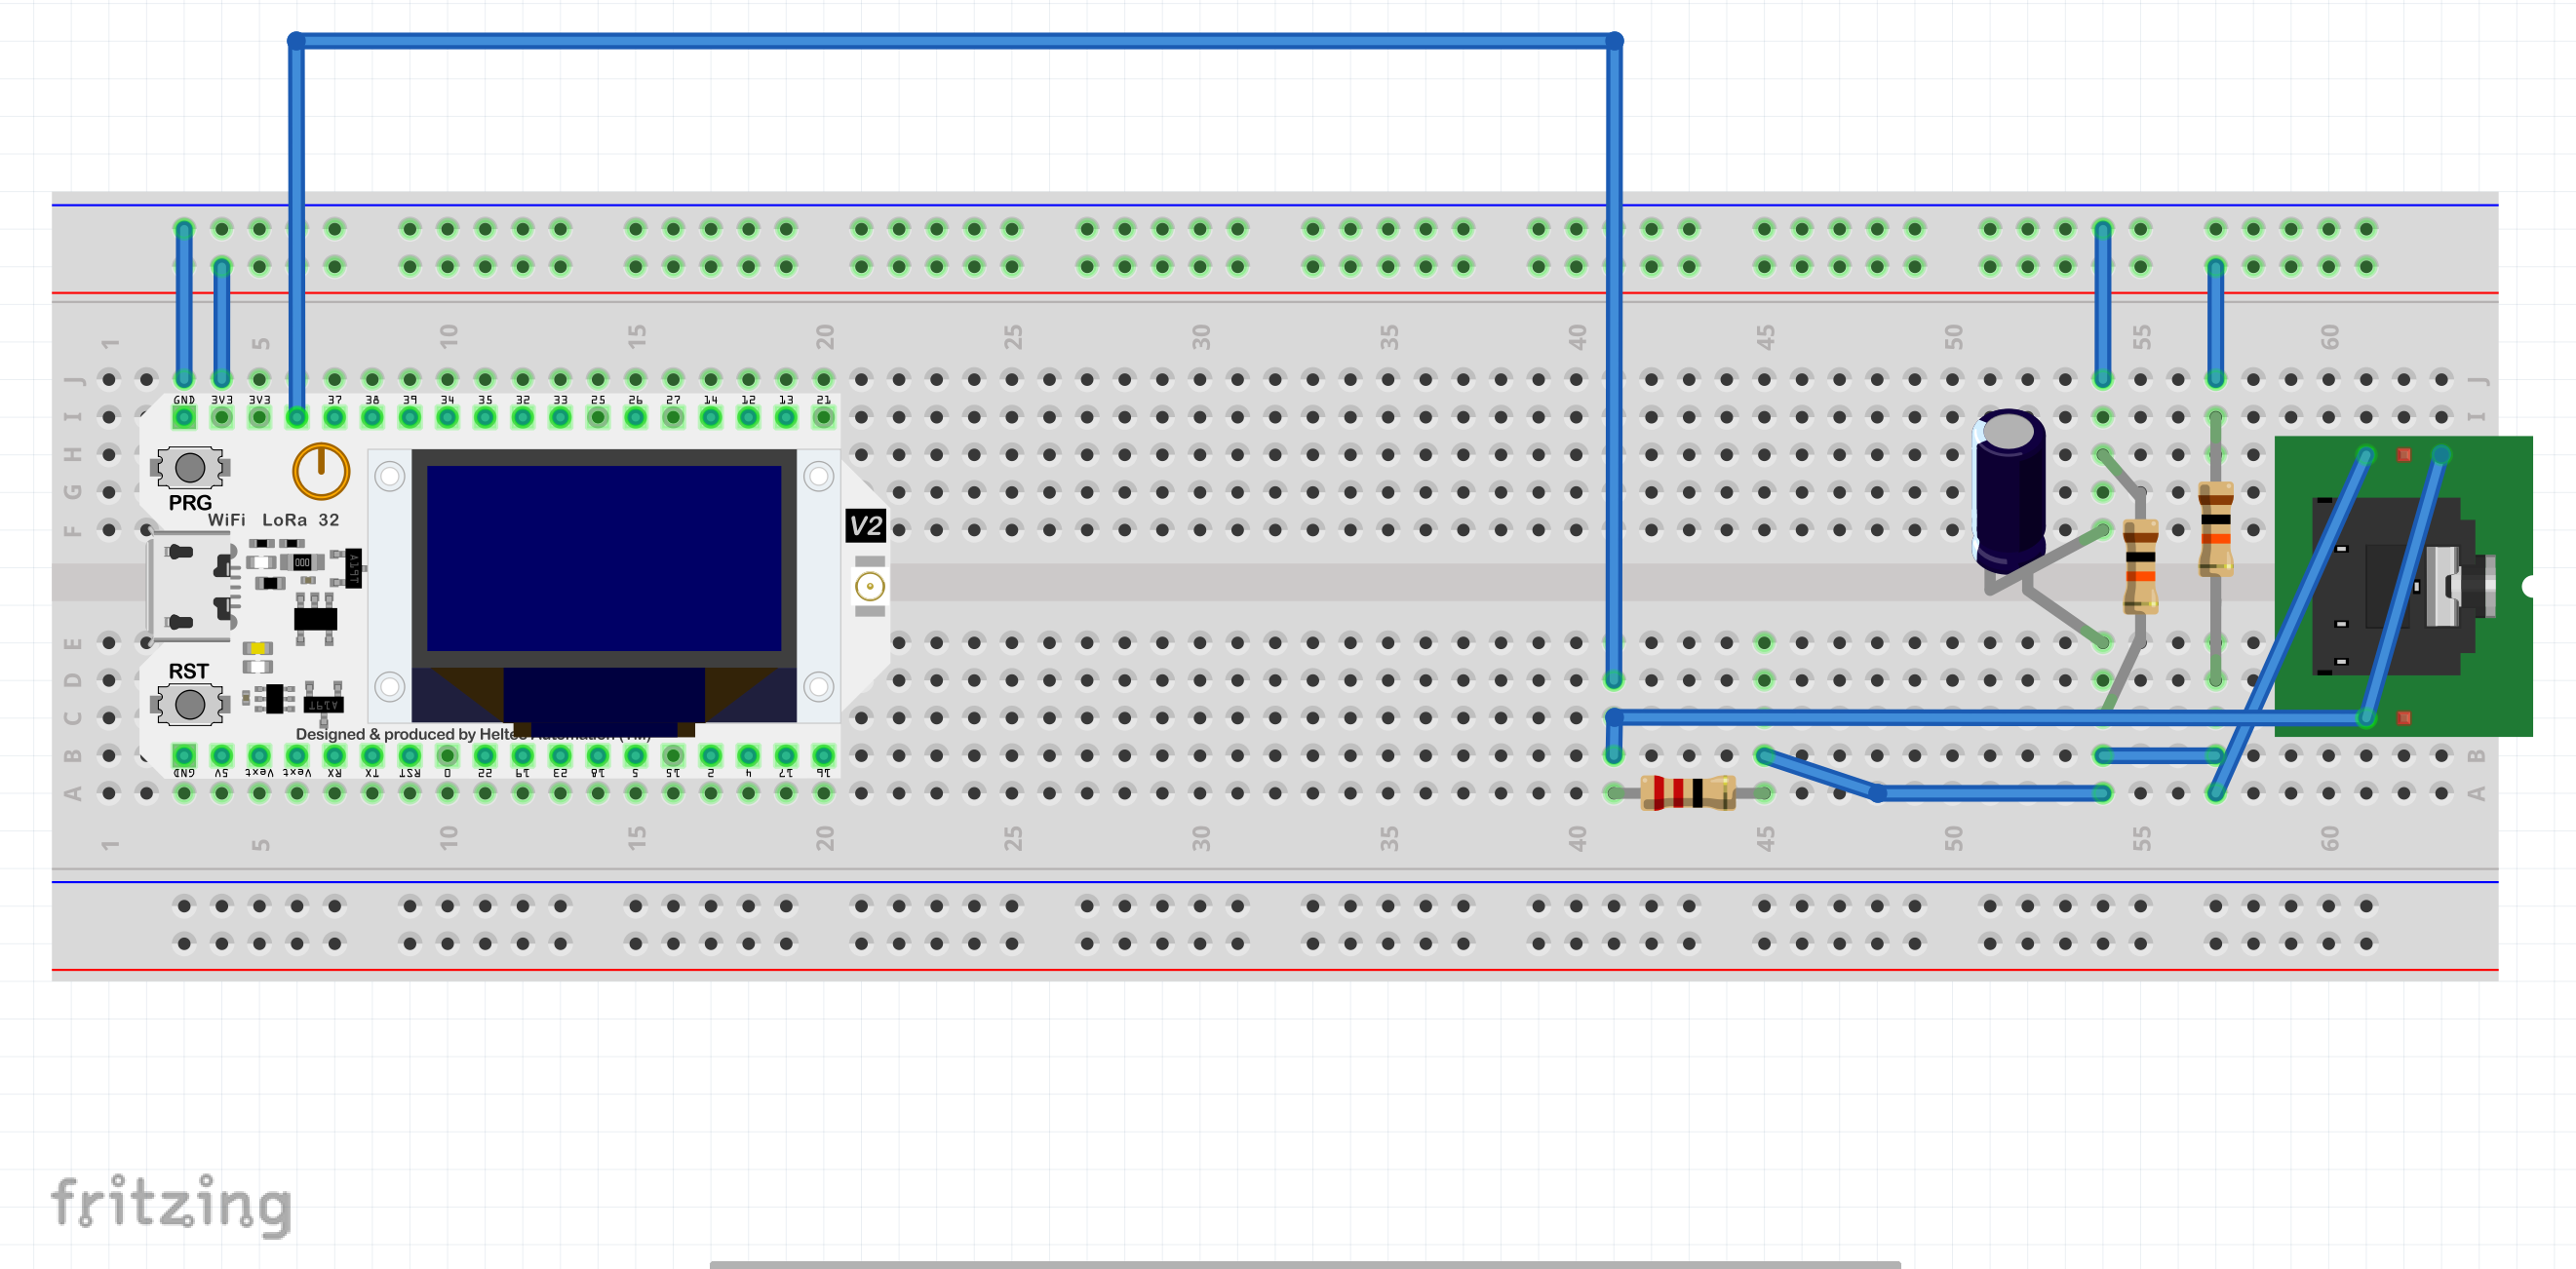Image resolution: width=2576 pixels, height=1269 pixels.
Task: Click the orange power symbol on board
Action: 320,470
